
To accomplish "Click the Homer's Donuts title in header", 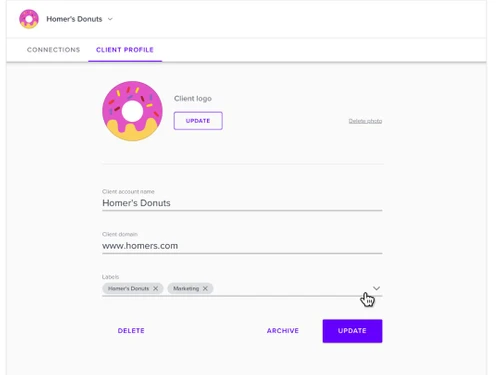I will [74, 19].
